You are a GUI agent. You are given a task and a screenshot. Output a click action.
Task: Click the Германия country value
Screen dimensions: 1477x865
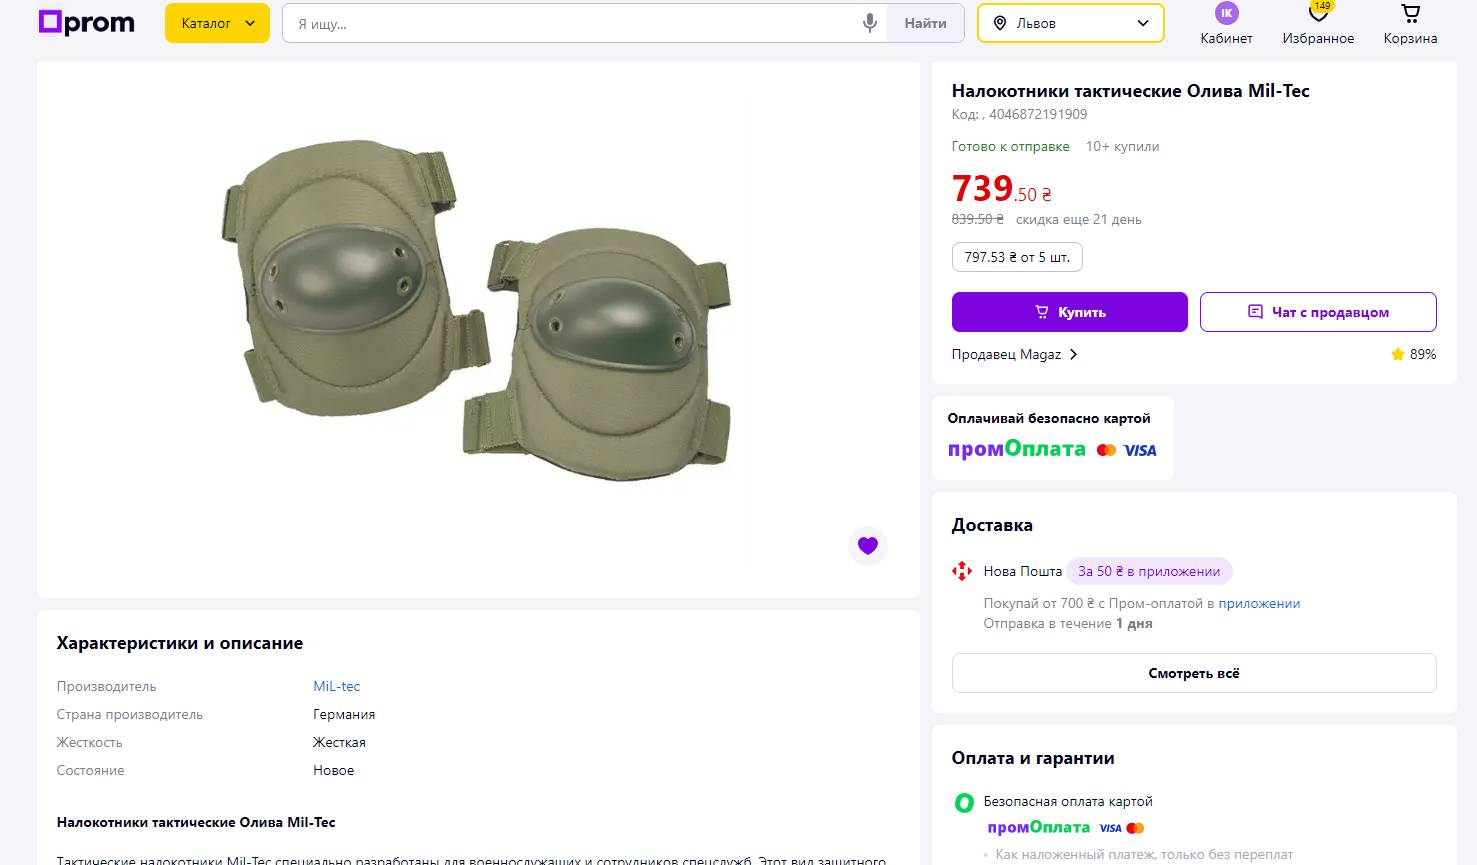pyautogui.click(x=344, y=714)
